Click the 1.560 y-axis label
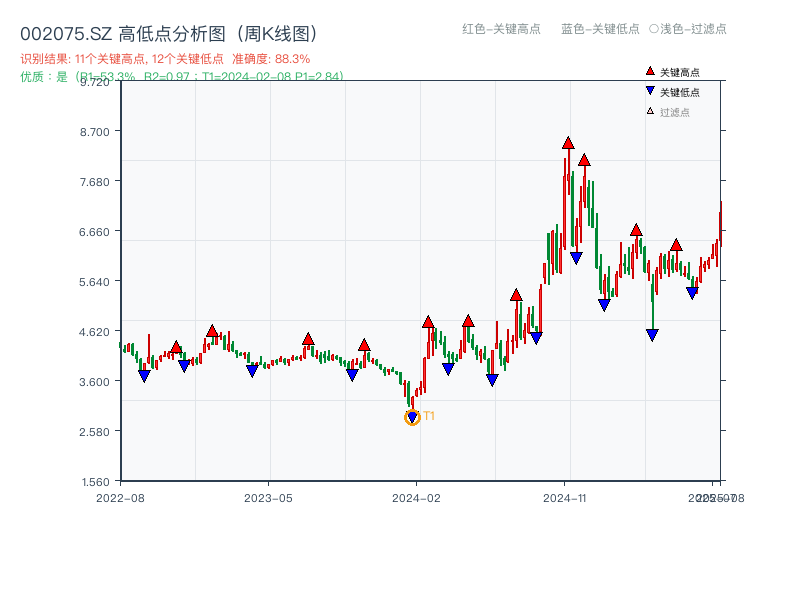The width and height of the screenshot is (800, 600). point(95,482)
